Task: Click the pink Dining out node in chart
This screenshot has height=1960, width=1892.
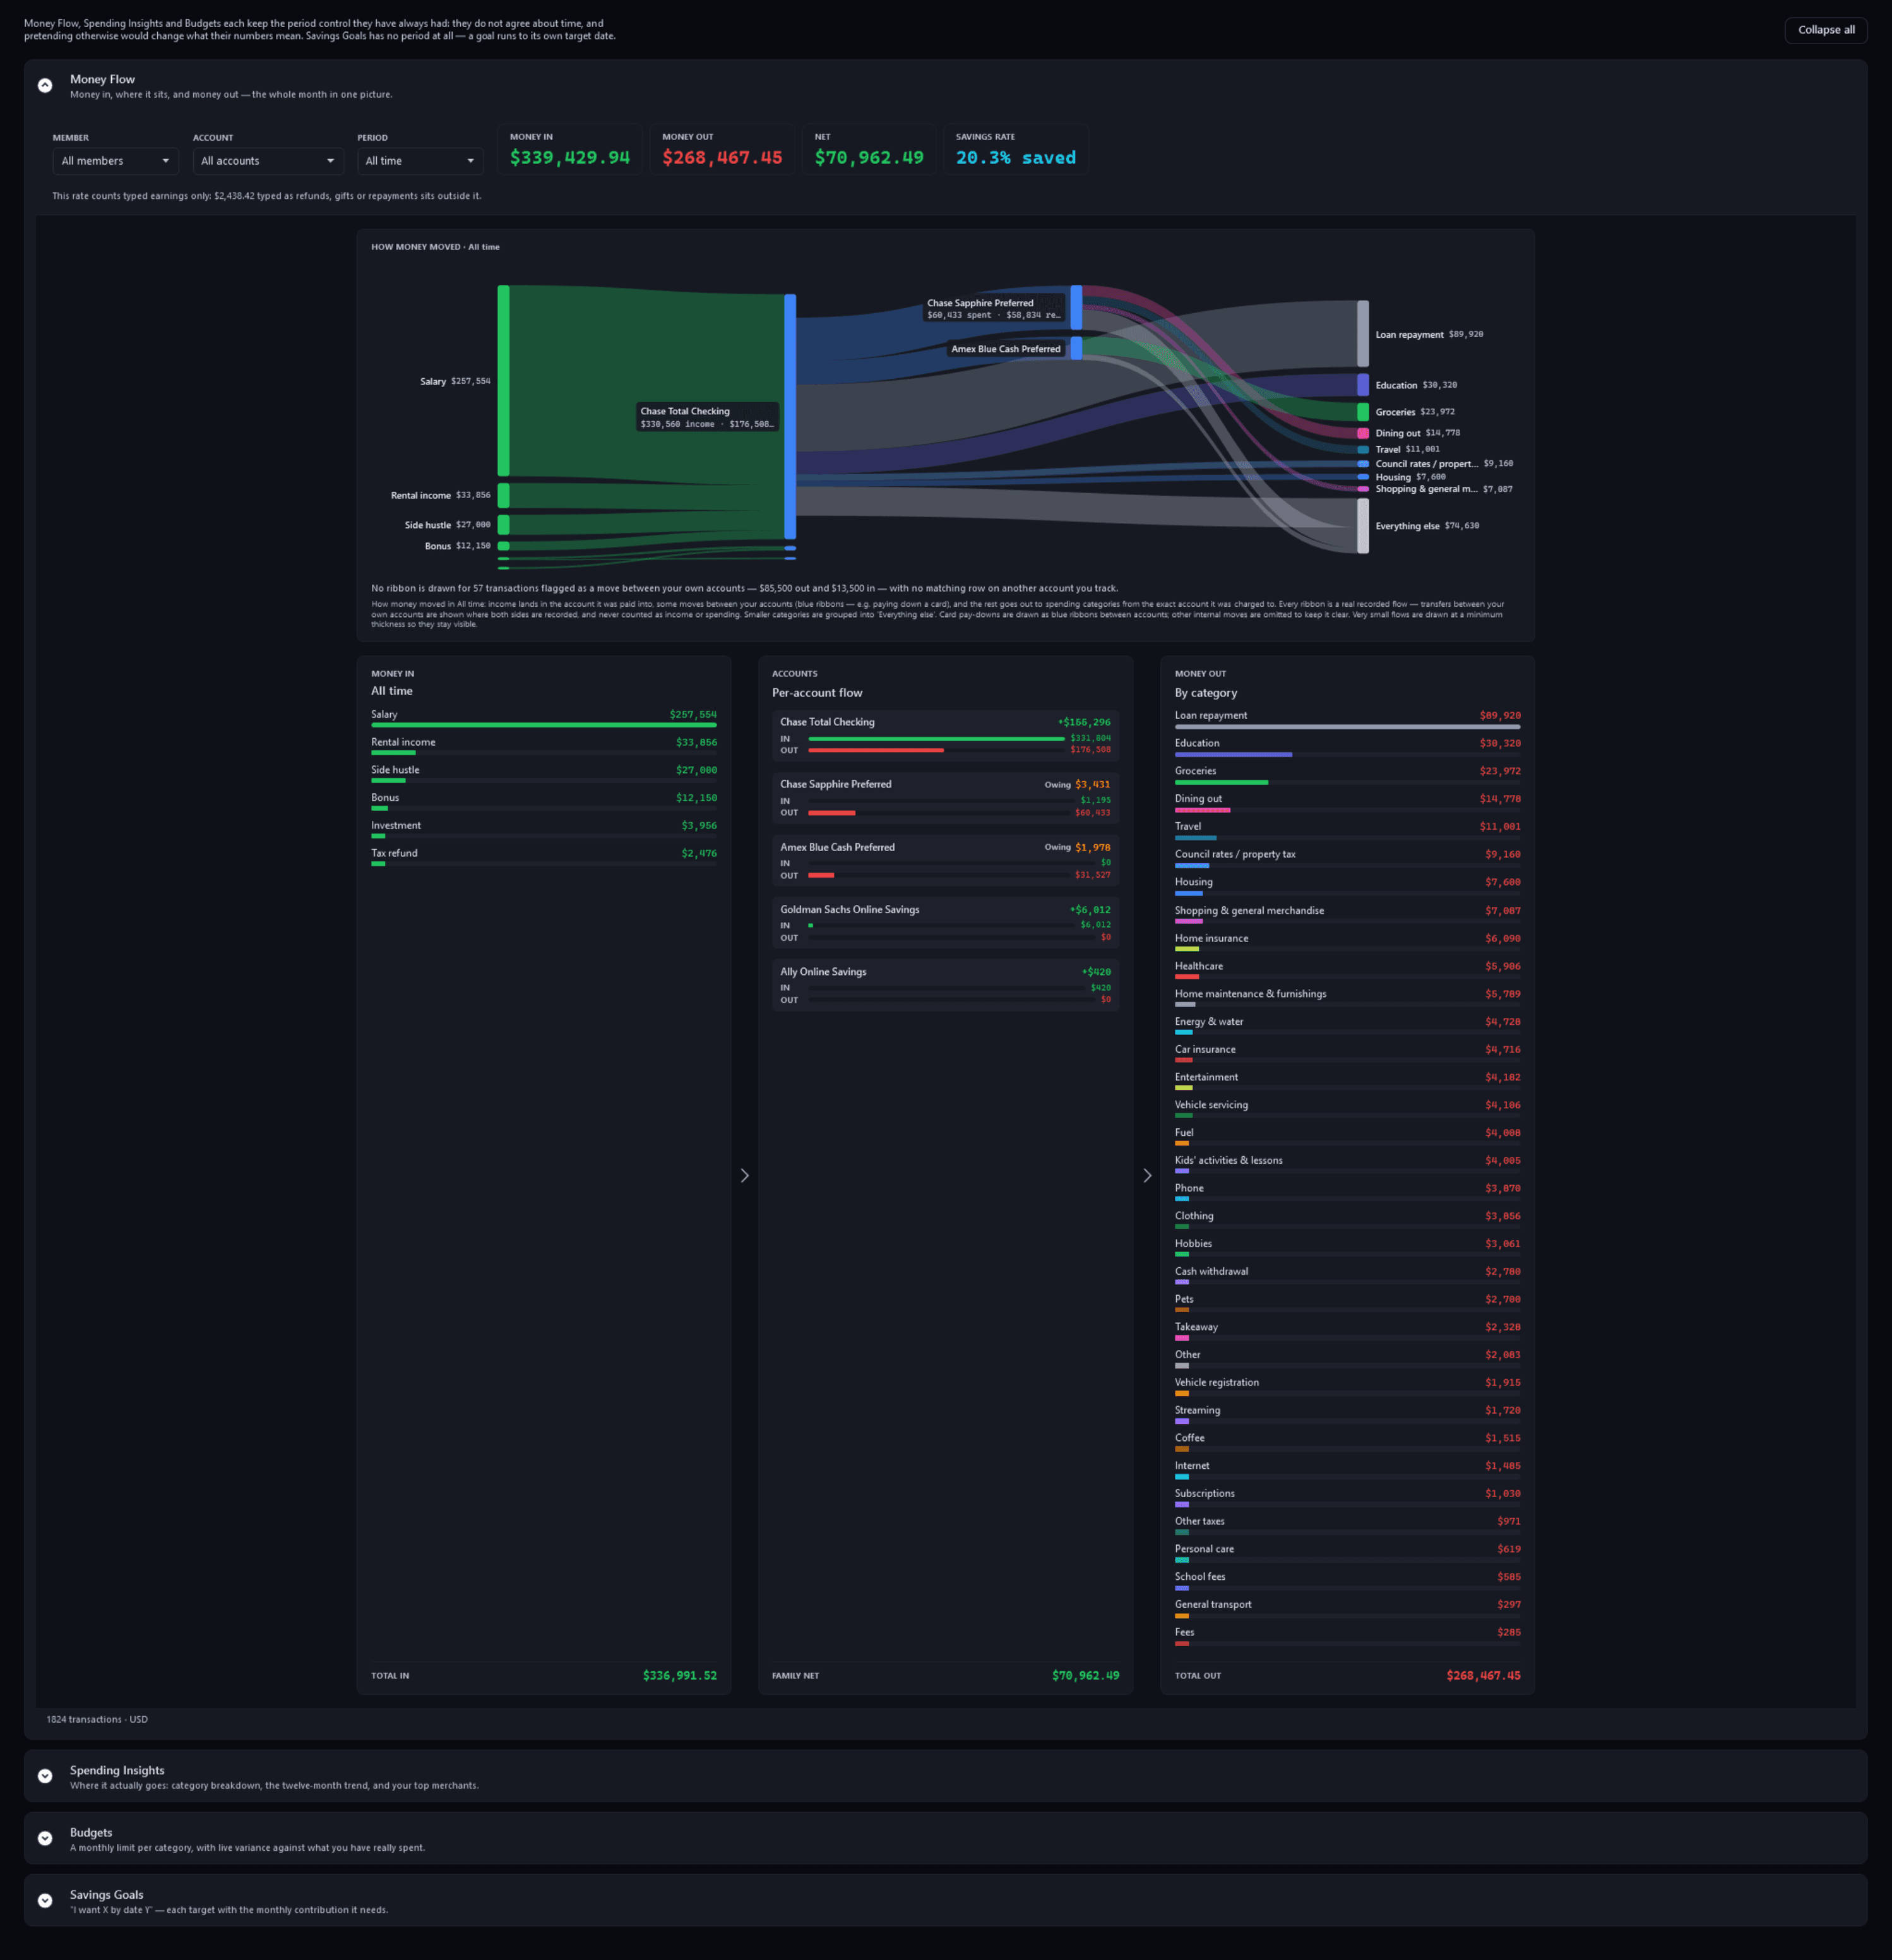Action: 1362,433
